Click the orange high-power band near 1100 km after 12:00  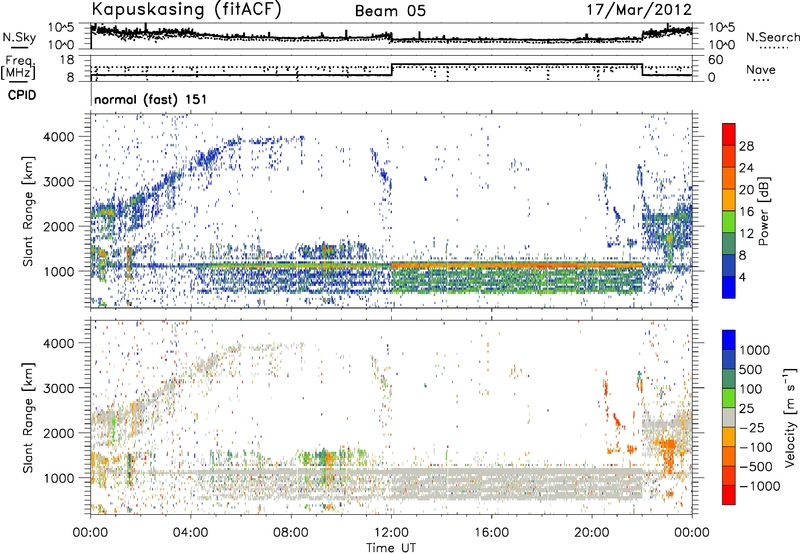515,265
